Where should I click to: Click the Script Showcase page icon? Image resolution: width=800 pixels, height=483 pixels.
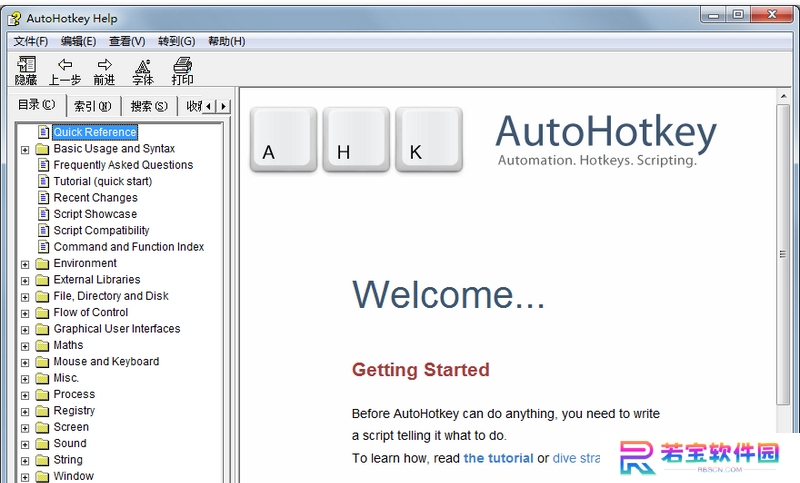coord(44,214)
